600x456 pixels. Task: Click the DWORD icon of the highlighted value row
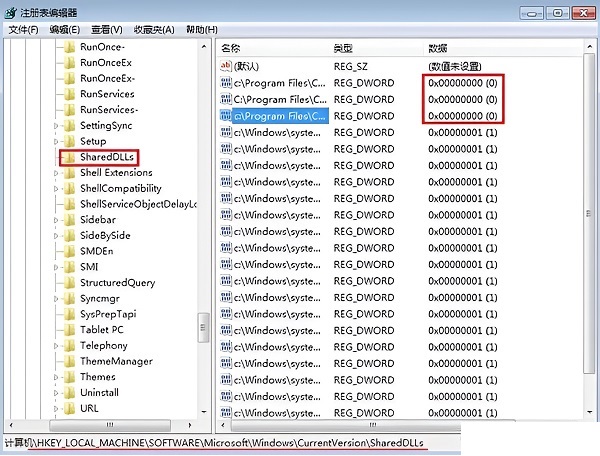point(226,116)
